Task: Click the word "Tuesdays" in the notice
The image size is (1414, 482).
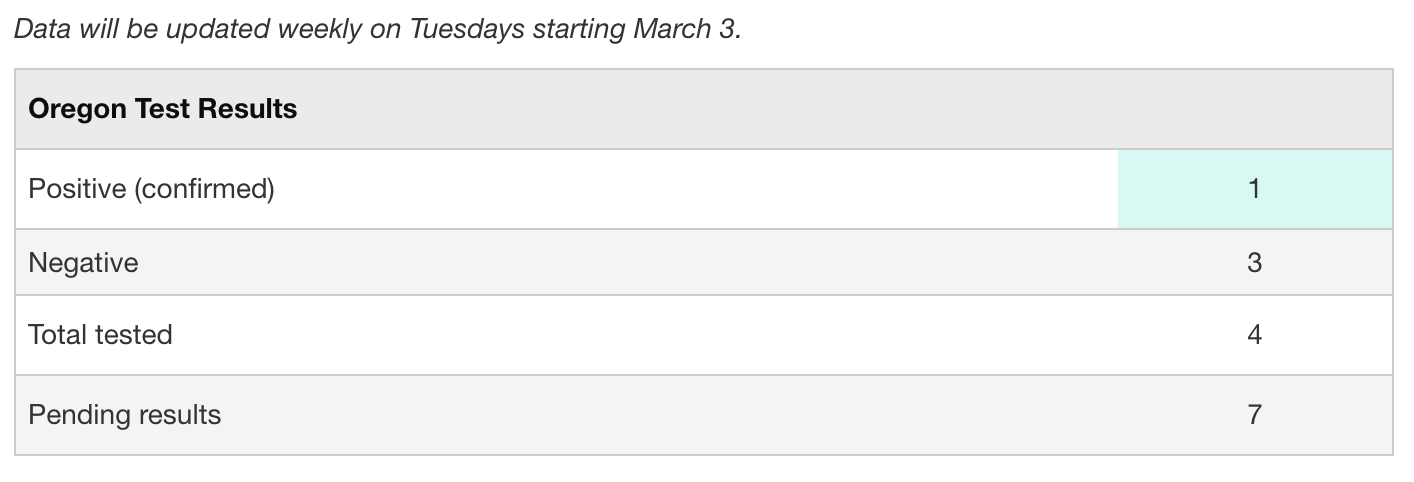Action: (465, 28)
